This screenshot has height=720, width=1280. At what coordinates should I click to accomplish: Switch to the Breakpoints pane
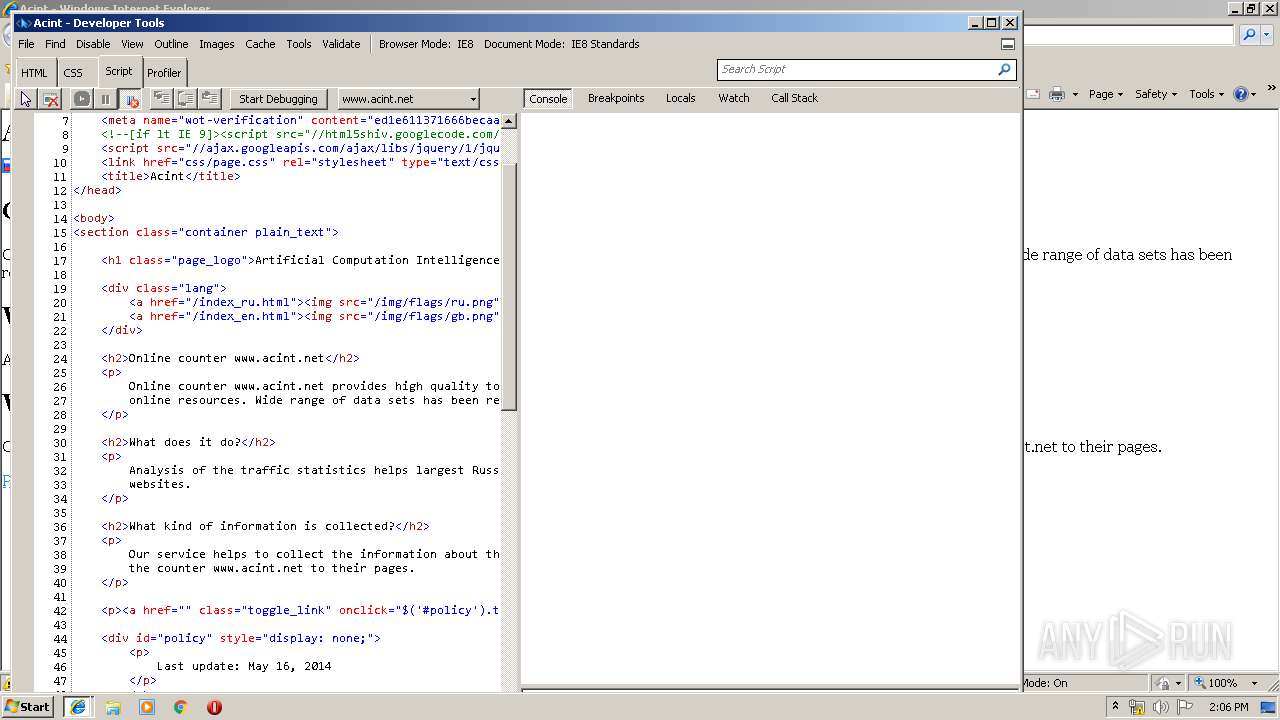coord(616,98)
